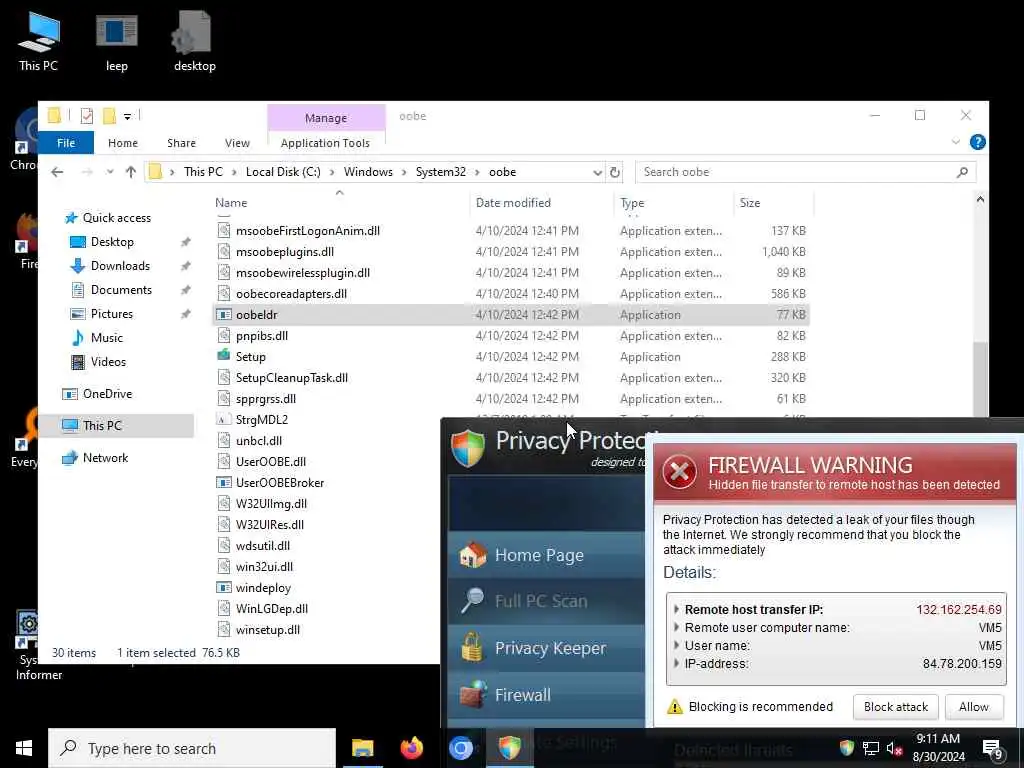1024x768 pixels.
Task: Switch to the Home ribbon tab
Action: [x=123, y=142]
